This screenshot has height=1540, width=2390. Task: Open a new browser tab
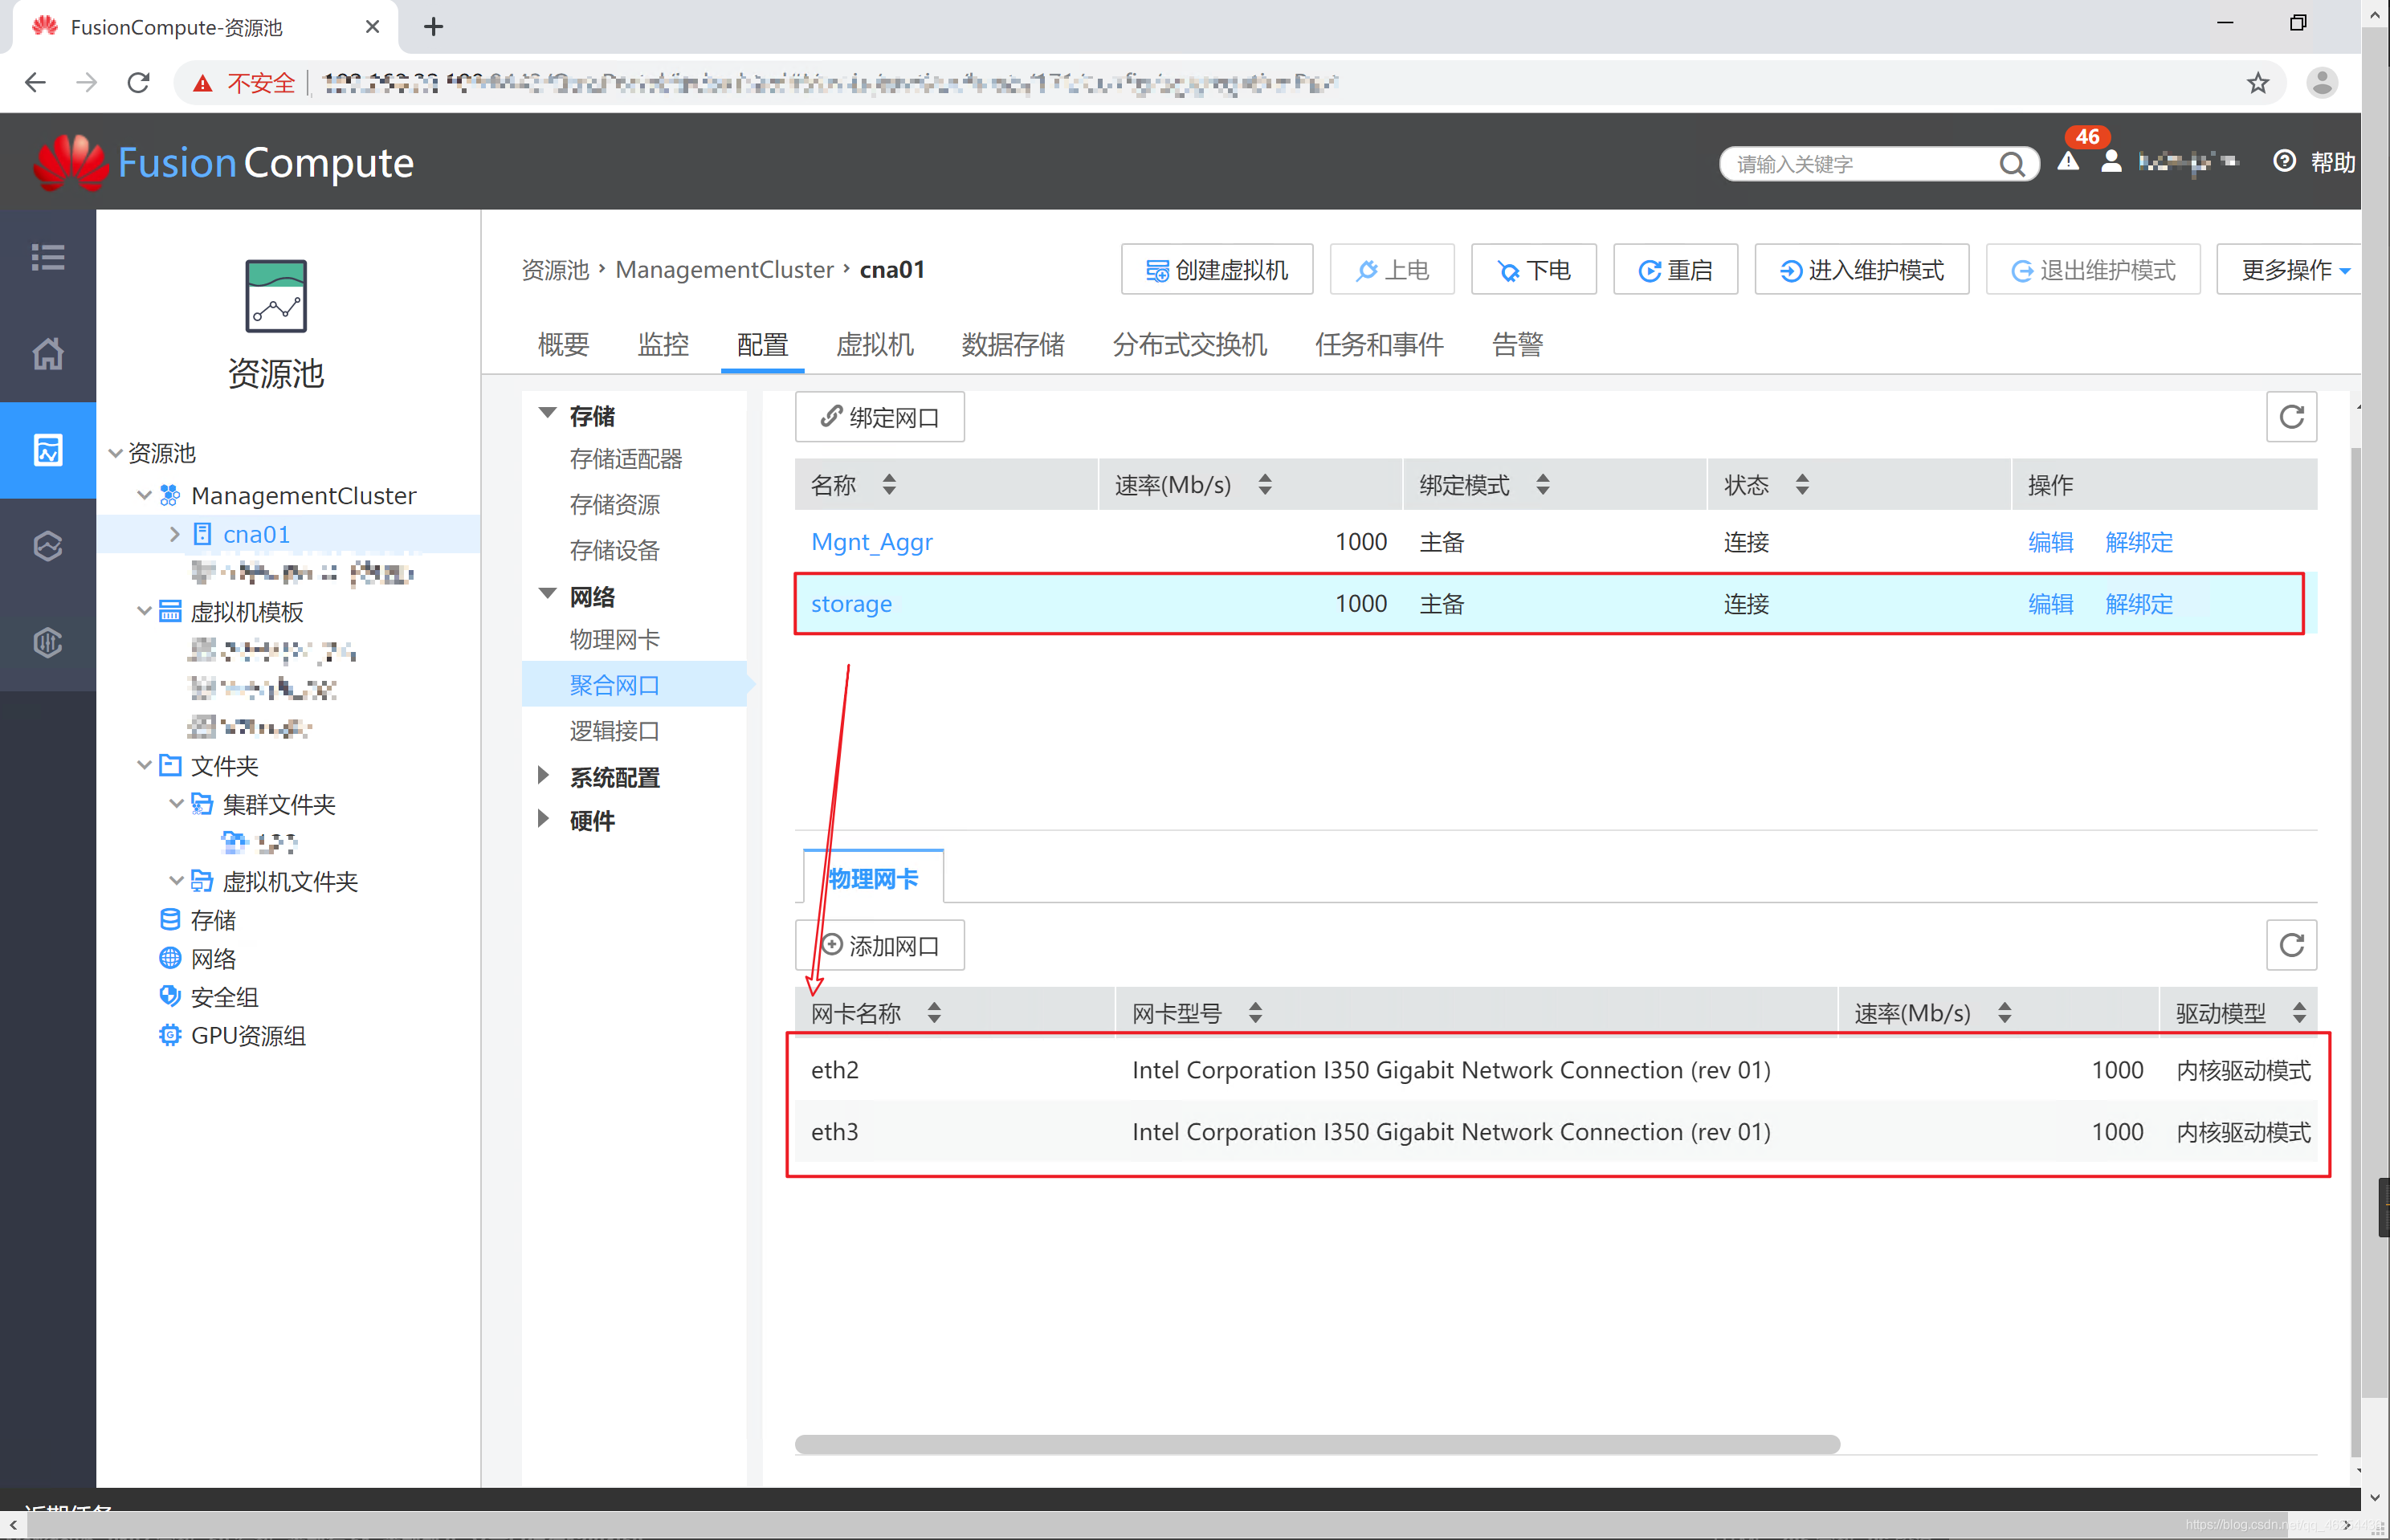pos(433,27)
